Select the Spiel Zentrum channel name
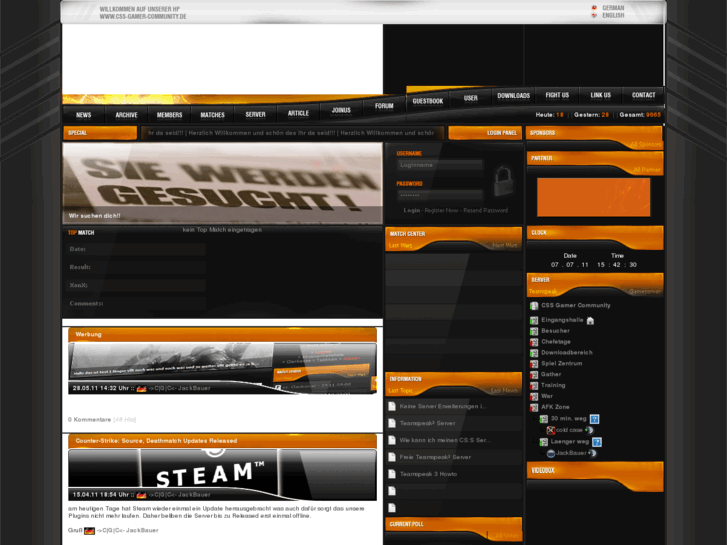 click(x=561, y=364)
